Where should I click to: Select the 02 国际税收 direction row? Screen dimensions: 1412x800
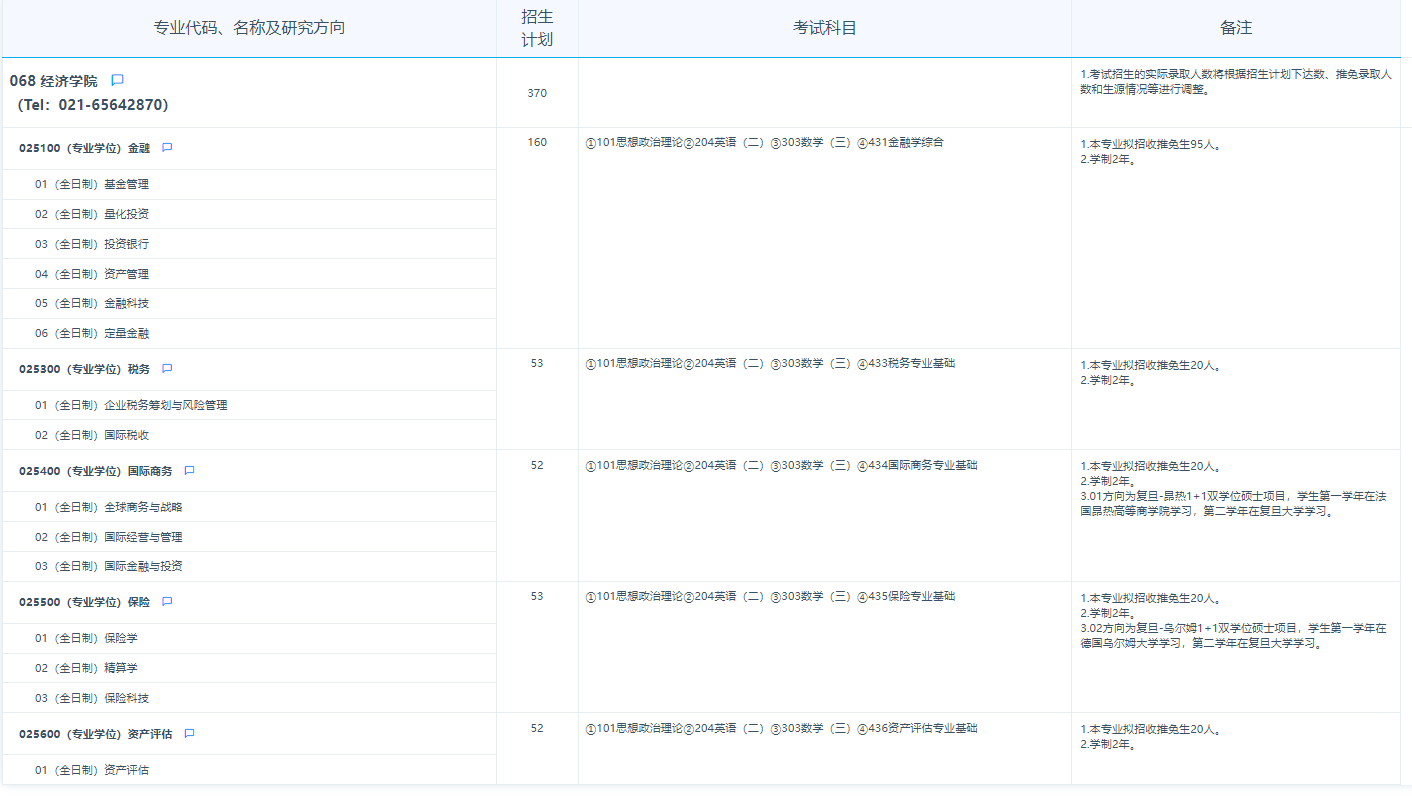point(92,435)
